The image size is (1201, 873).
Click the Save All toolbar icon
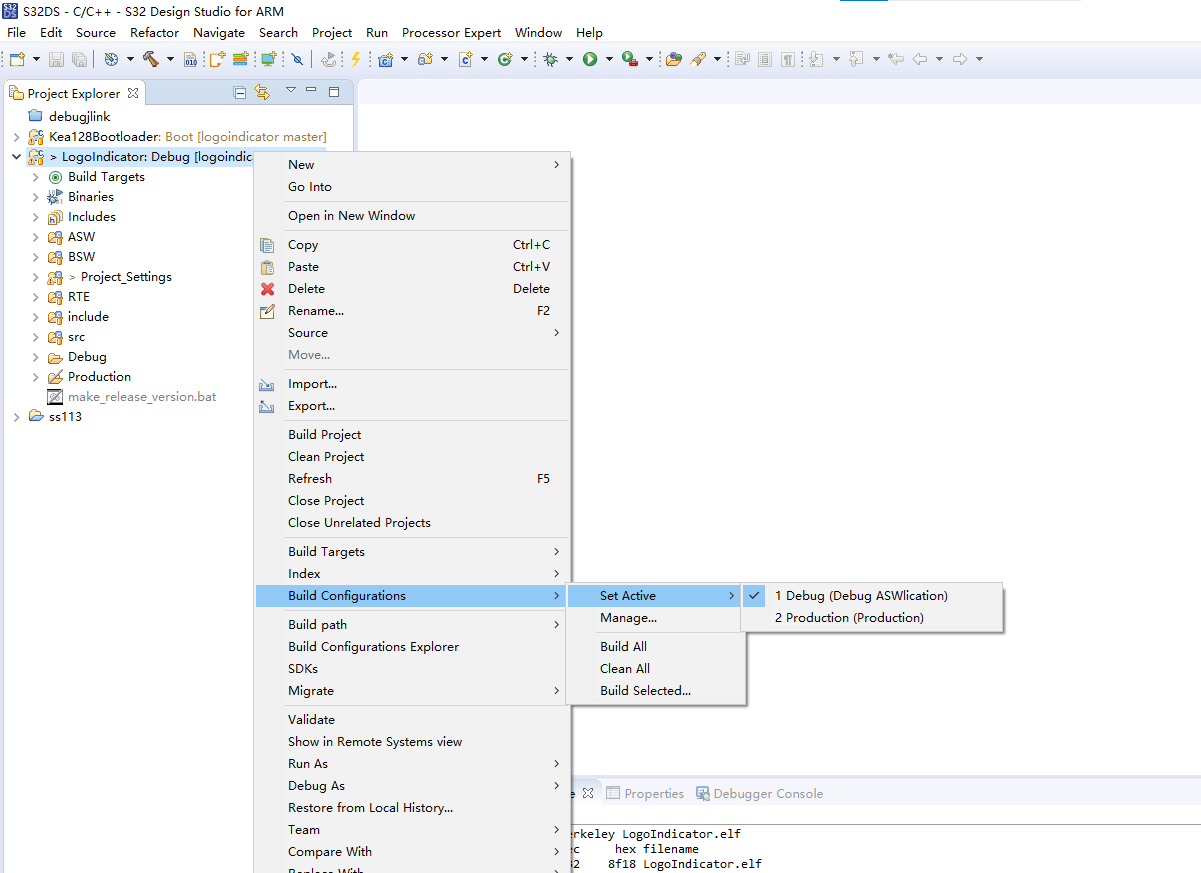click(78, 59)
